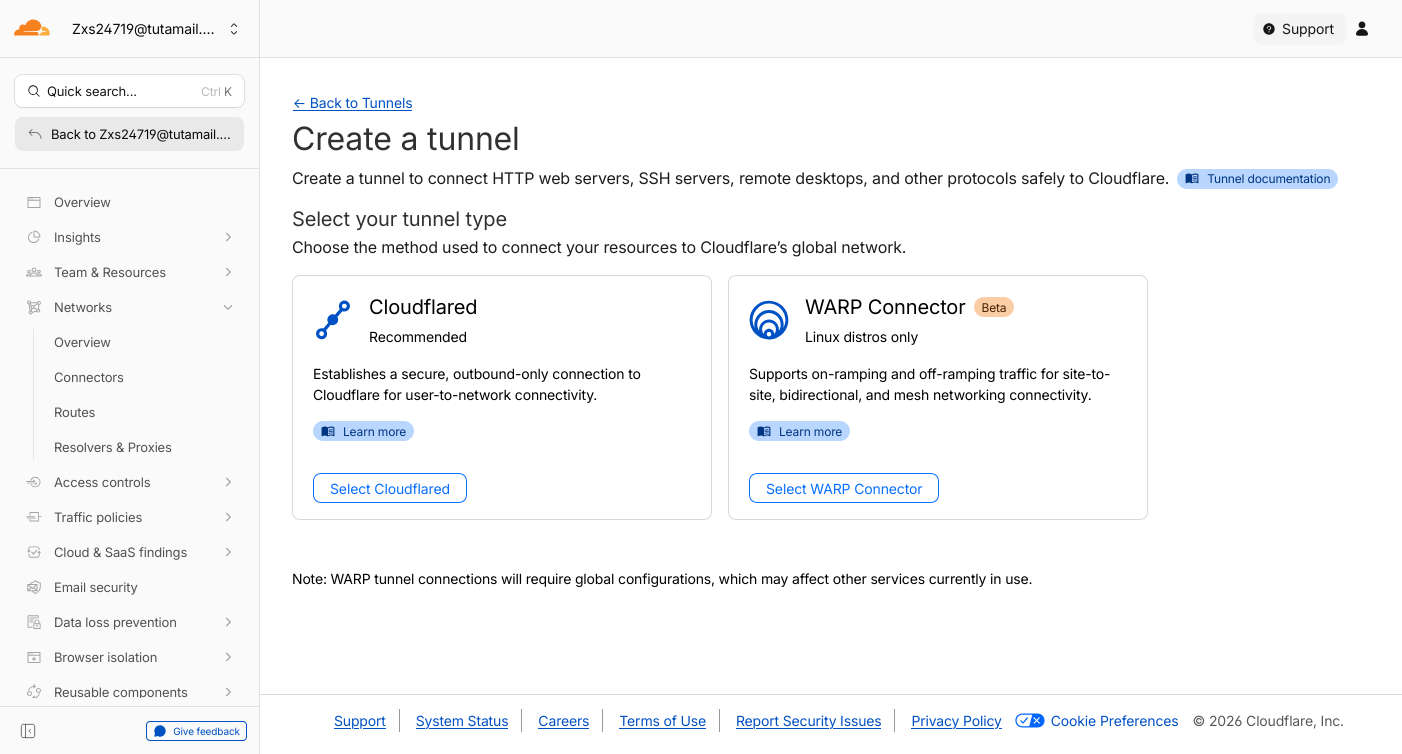The width and height of the screenshot is (1402, 754).
Task: Click the Back to account button
Action: (x=130, y=134)
